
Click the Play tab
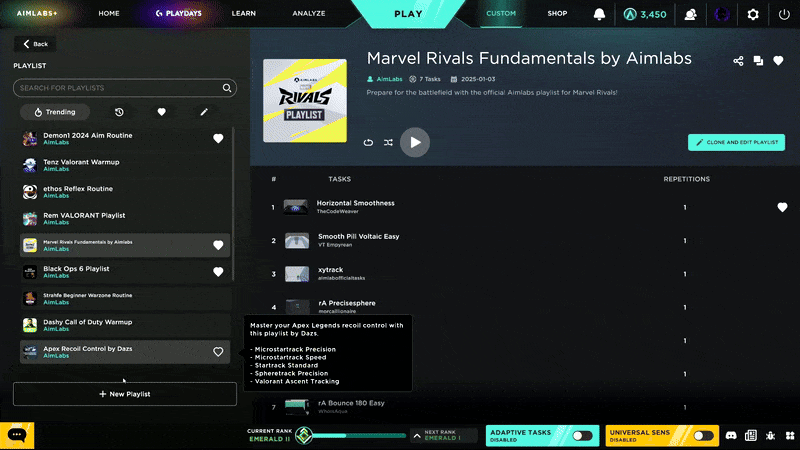[408, 14]
